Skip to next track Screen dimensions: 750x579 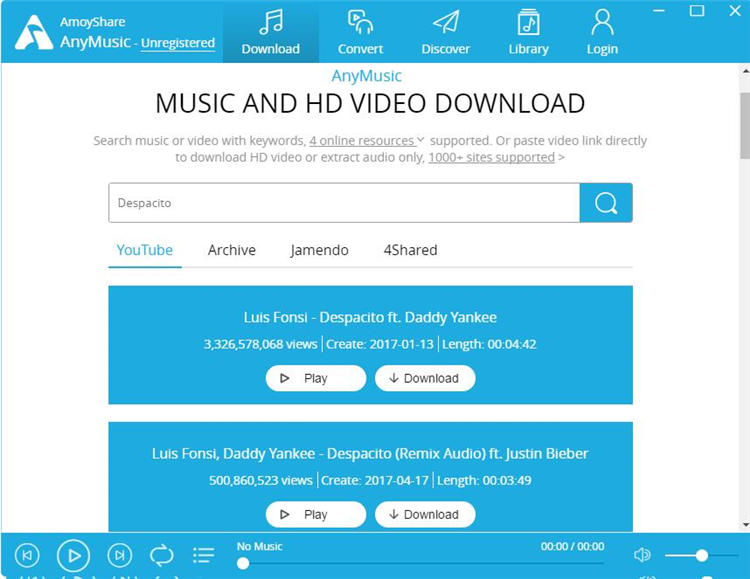click(120, 555)
